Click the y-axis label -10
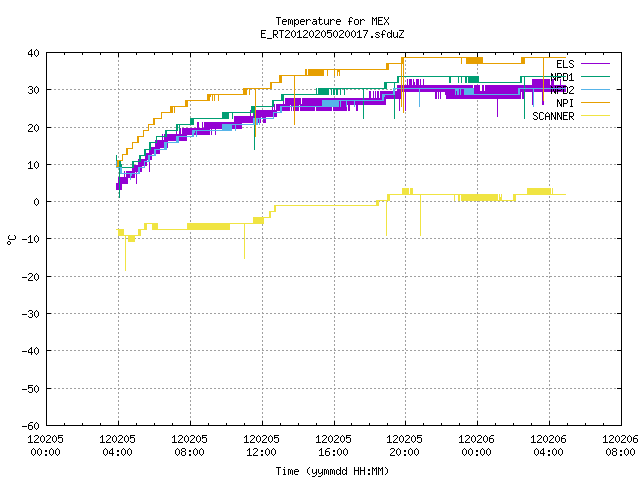 coord(31,239)
